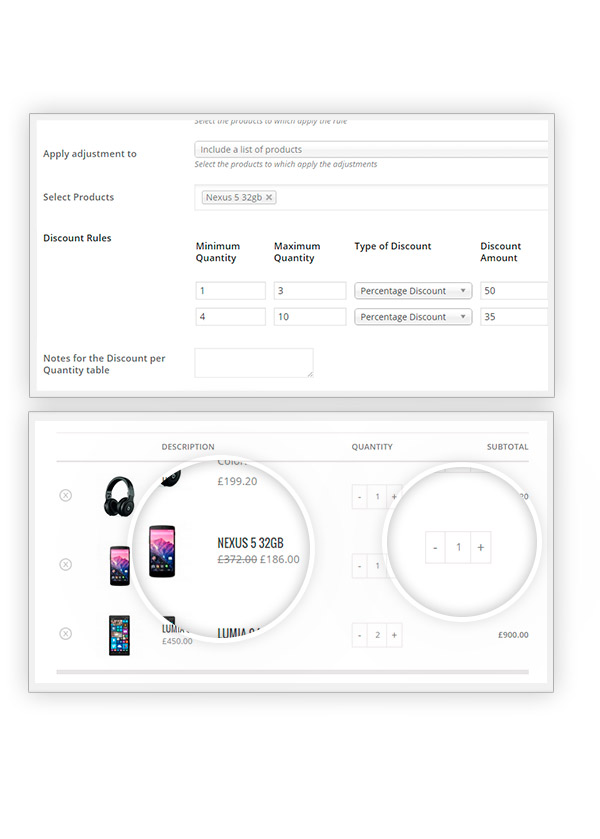The width and height of the screenshot is (600, 839).
Task: Click the QUANTITY column header
Action: (372, 447)
